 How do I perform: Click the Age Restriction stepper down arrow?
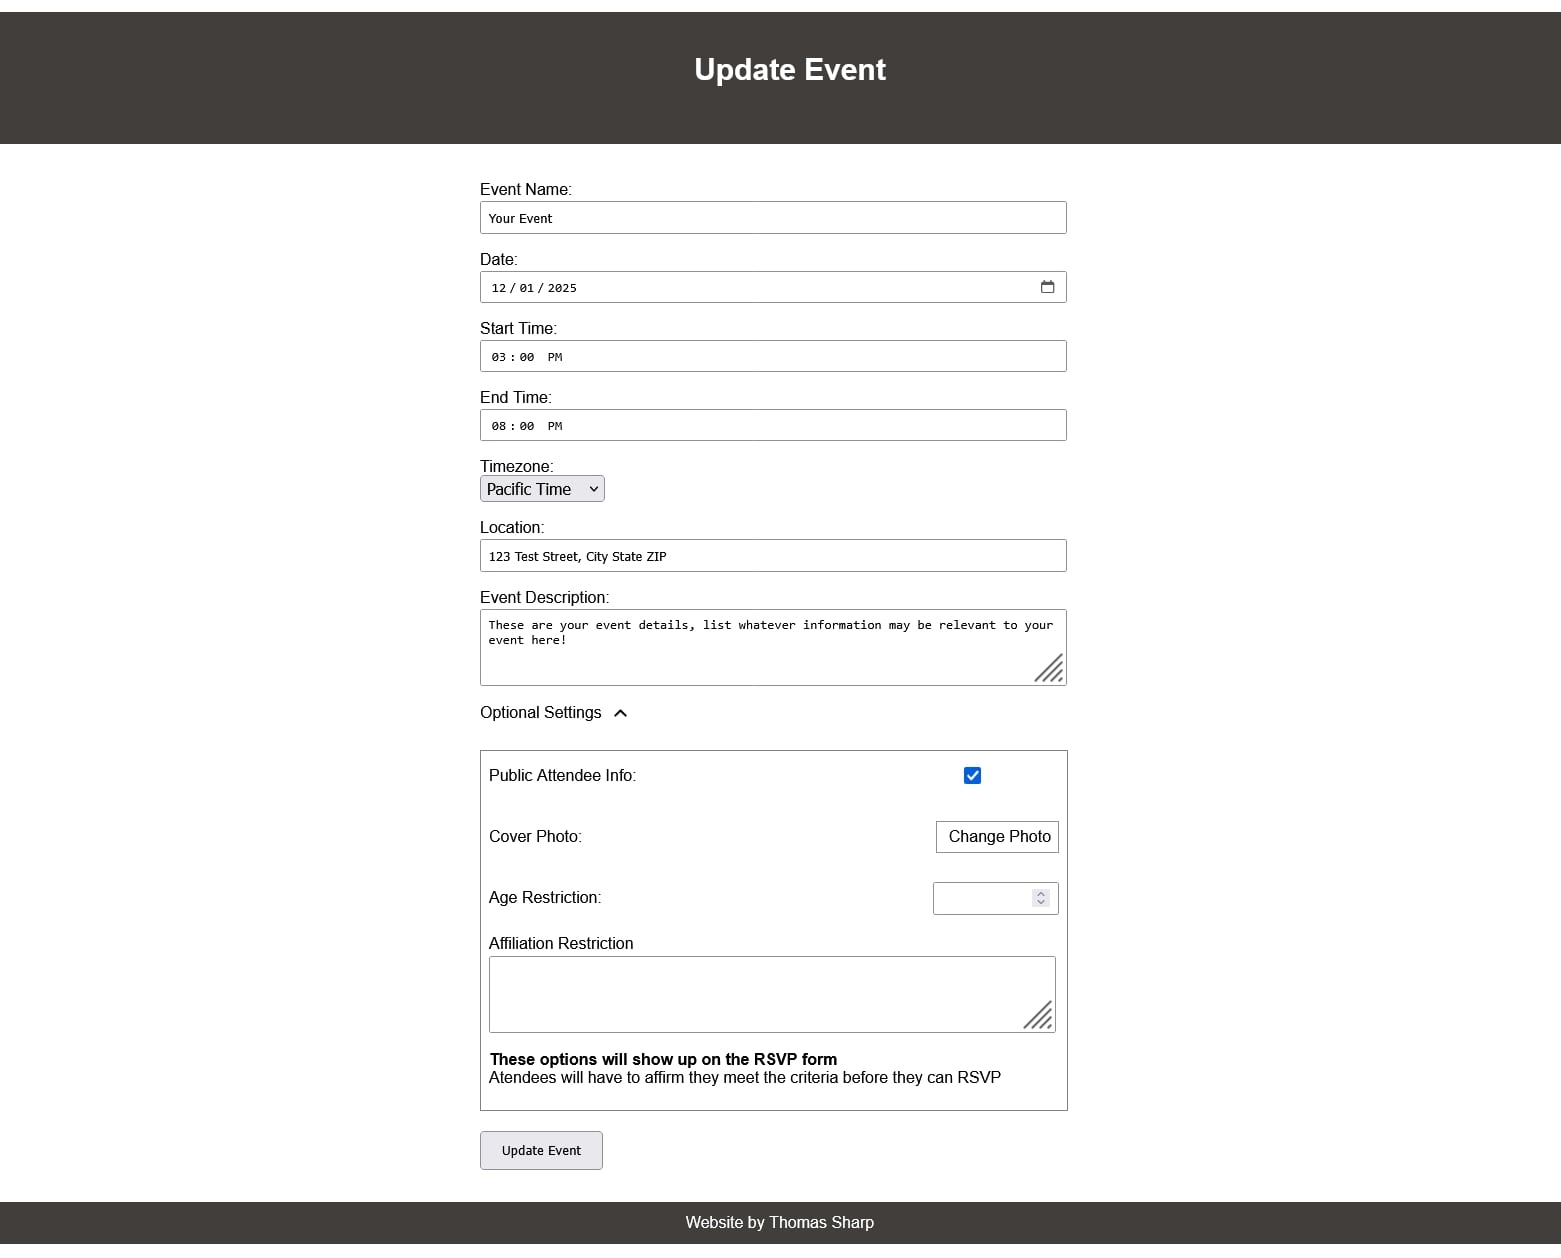[1041, 903]
